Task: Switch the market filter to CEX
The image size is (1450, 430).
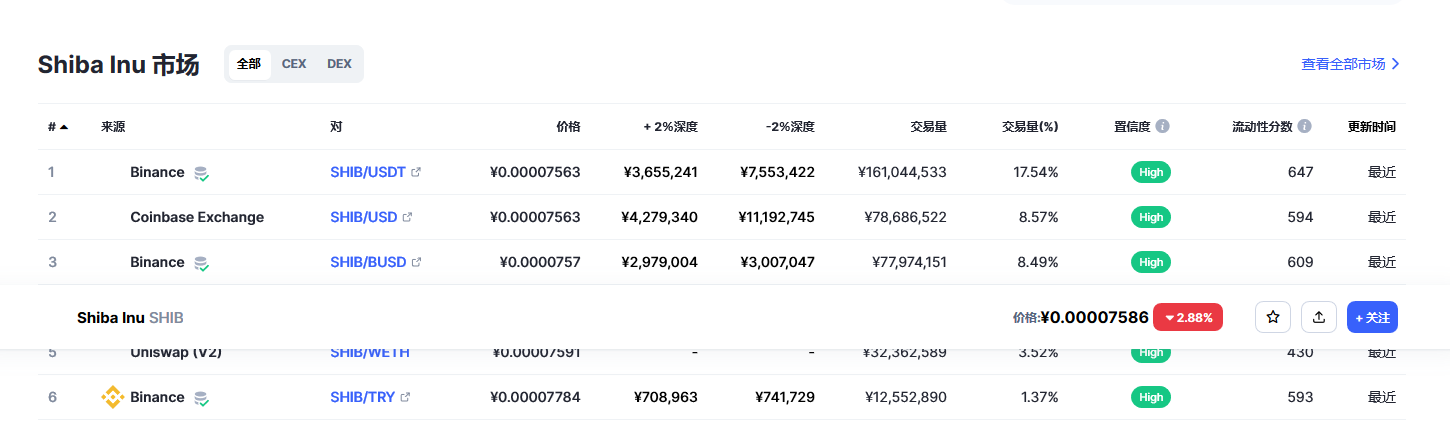Action: point(294,64)
